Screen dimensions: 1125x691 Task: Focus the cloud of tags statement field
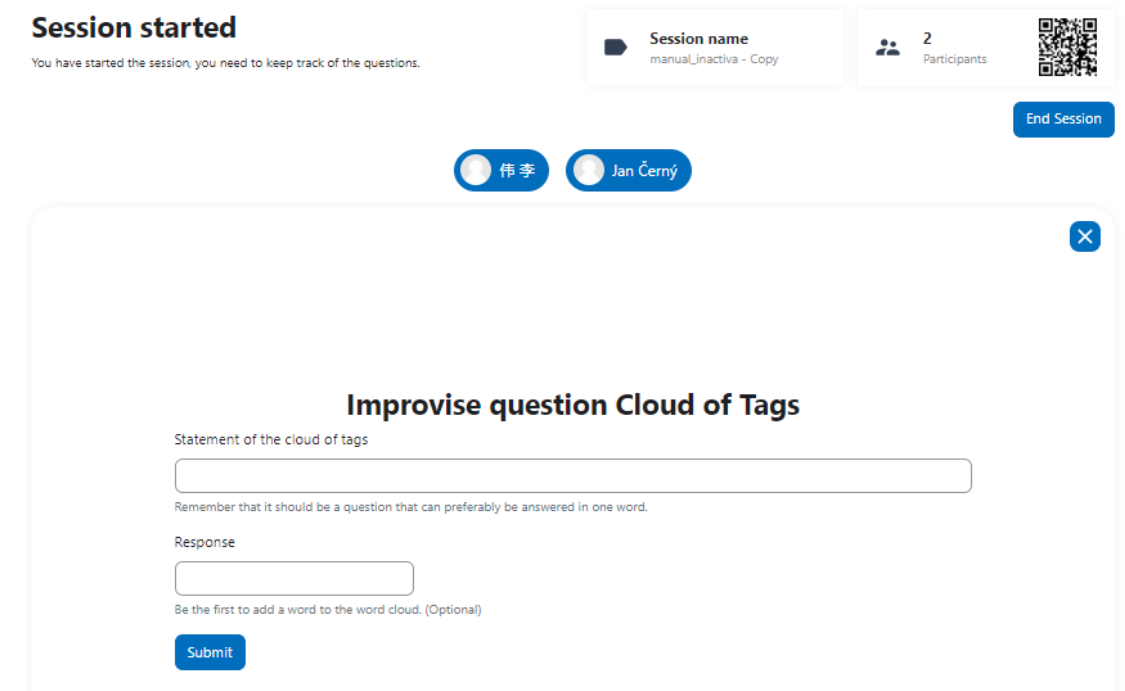point(573,476)
